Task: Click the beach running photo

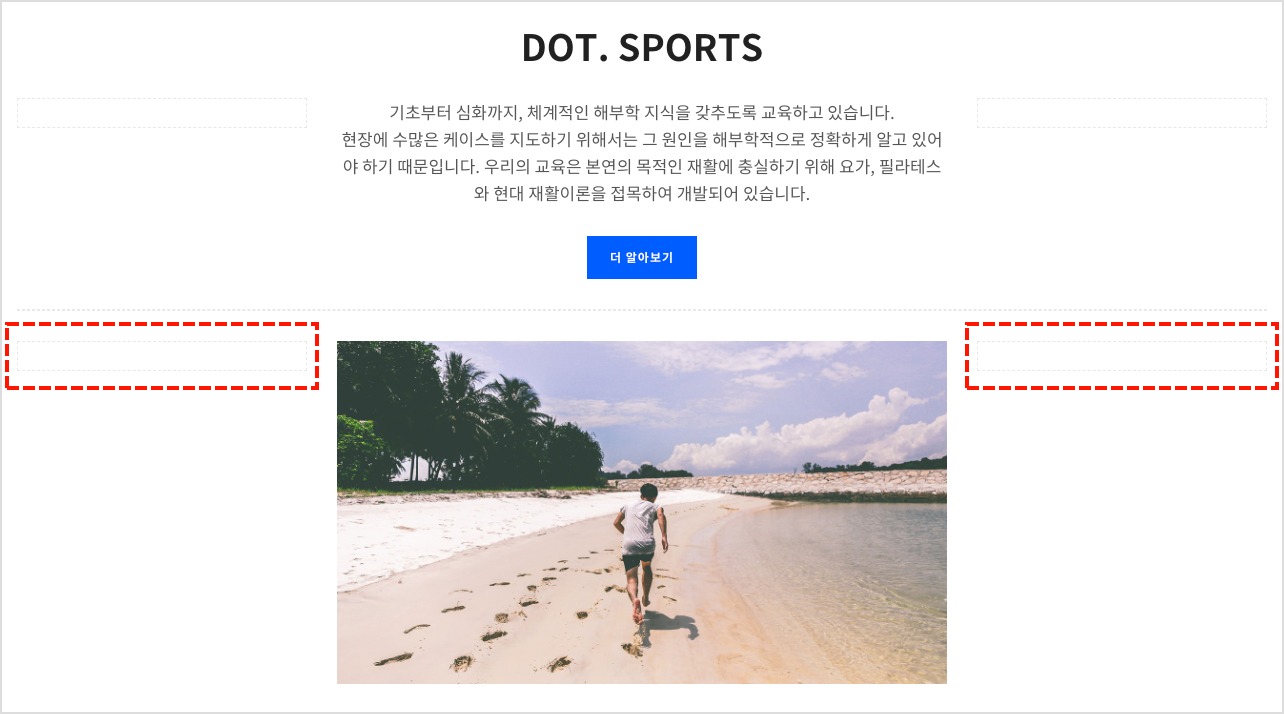Action: tap(642, 512)
